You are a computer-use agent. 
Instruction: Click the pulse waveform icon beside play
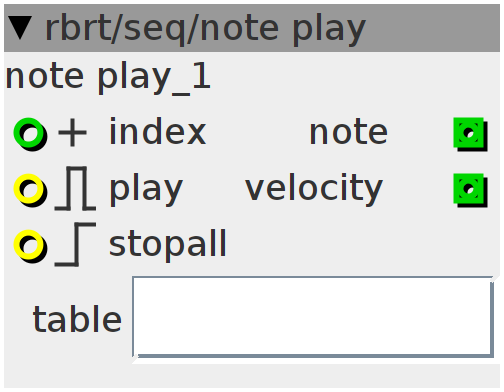[x=75, y=188]
